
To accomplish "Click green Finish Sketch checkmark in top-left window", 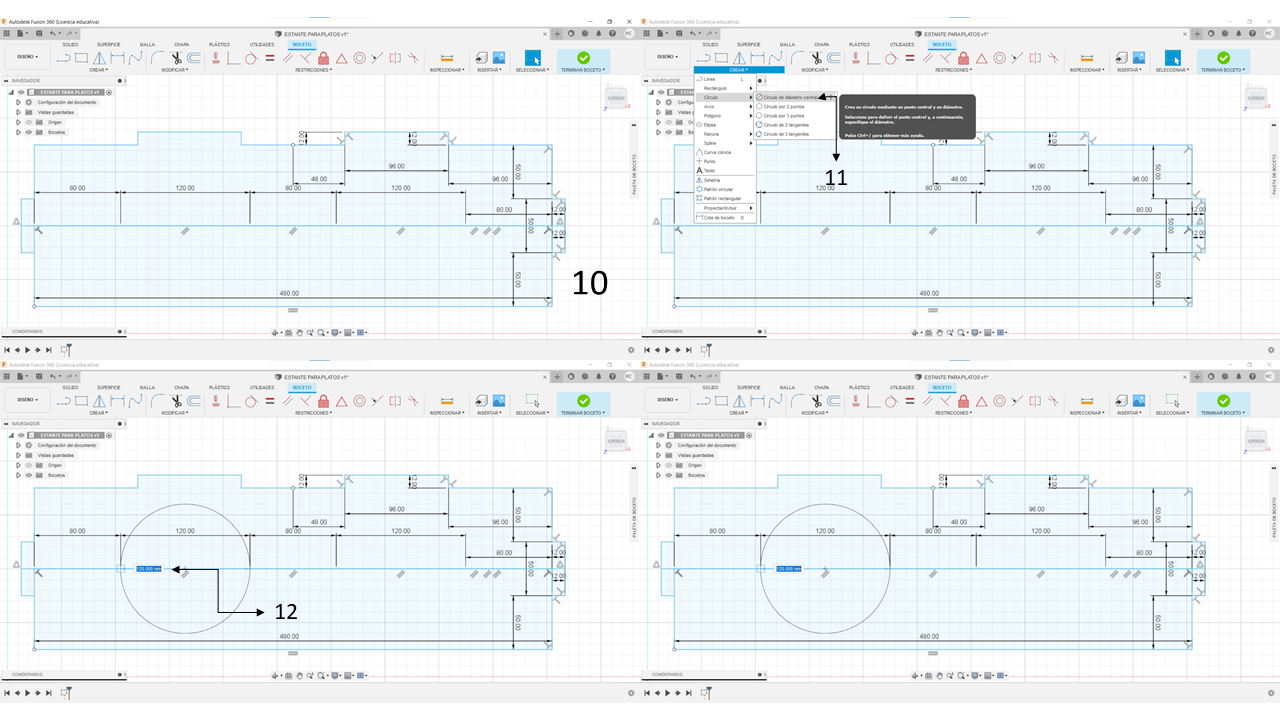I will coord(584,58).
